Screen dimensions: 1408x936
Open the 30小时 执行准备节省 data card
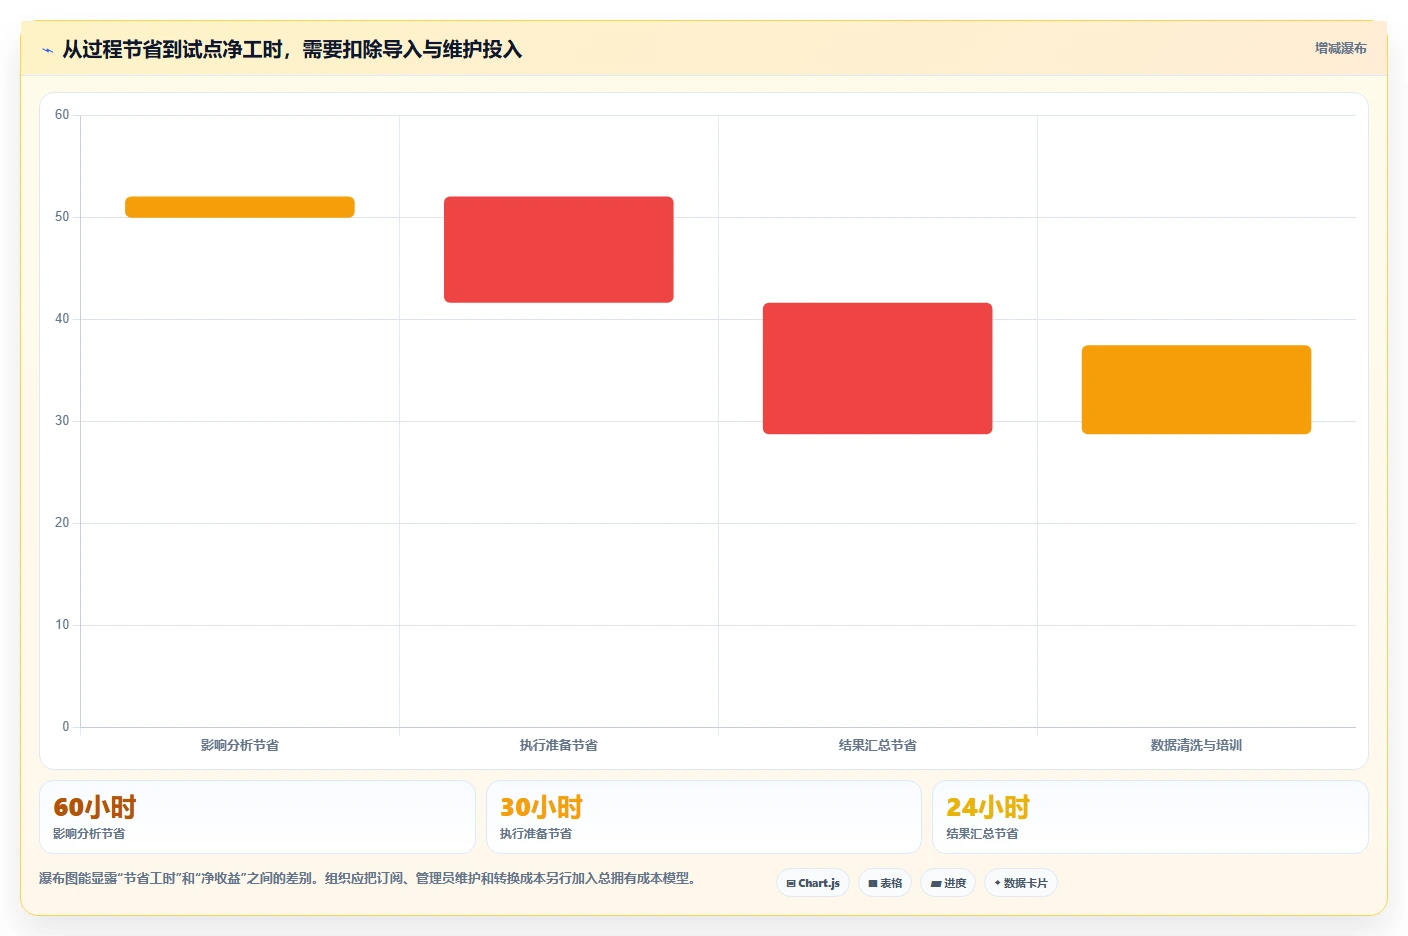703,817
